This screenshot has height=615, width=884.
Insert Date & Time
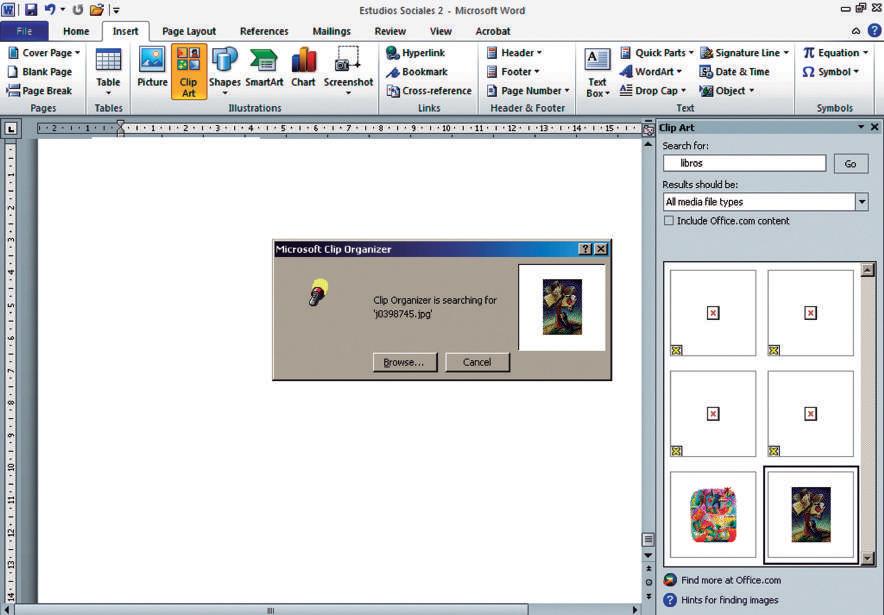pyautogui.click(x=735, y=72)
